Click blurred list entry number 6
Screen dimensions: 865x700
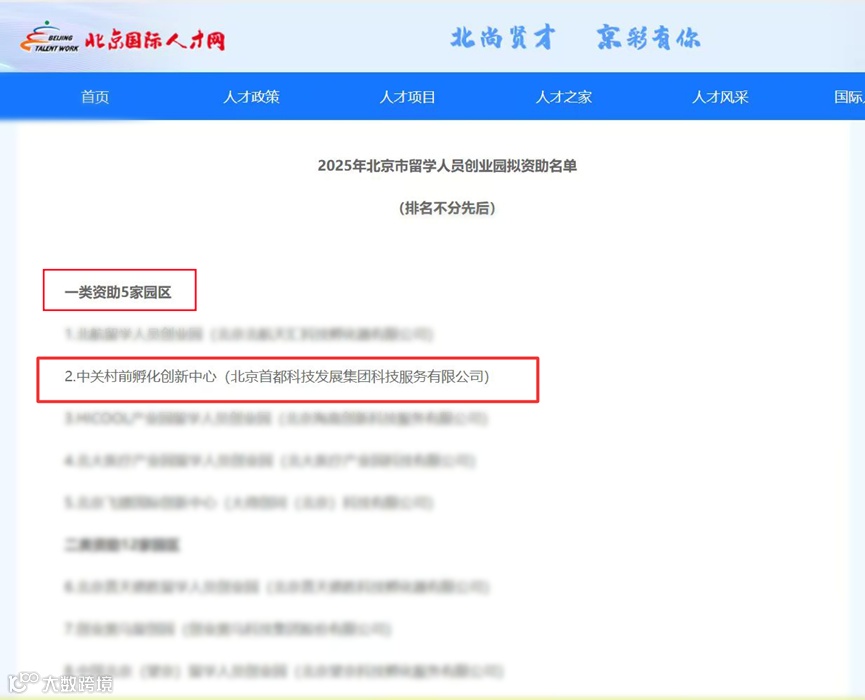276,587
